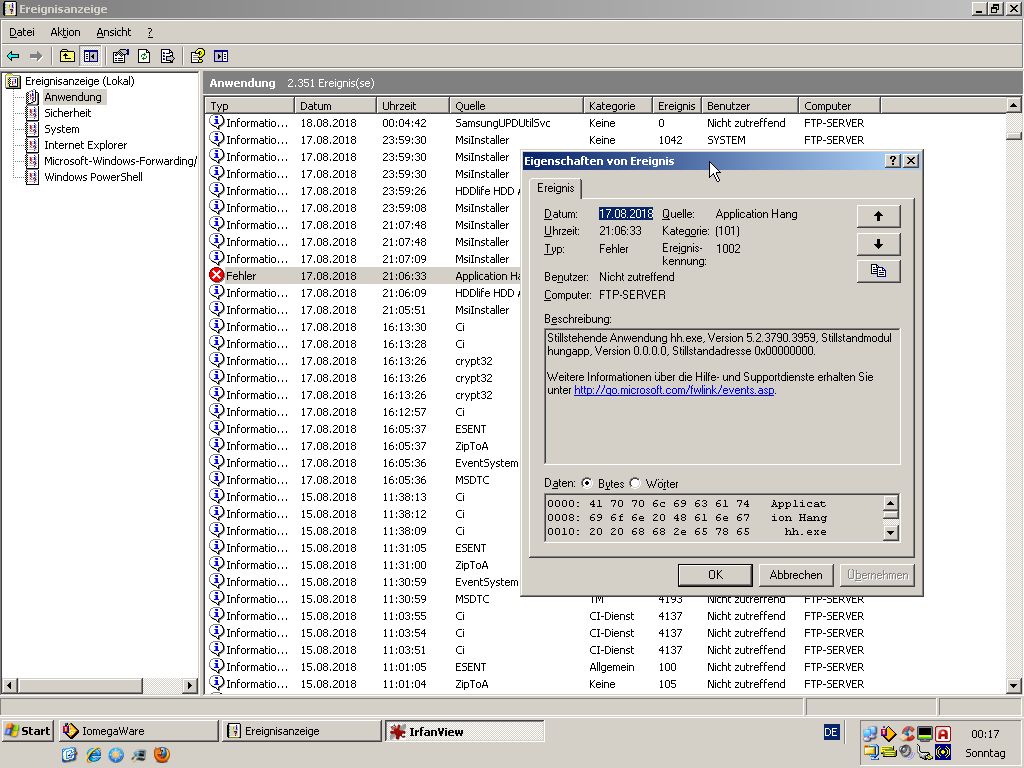1024x768 pixels.
Task: Click the refresh toolbar icon
Action: click(x=144, y=56)
